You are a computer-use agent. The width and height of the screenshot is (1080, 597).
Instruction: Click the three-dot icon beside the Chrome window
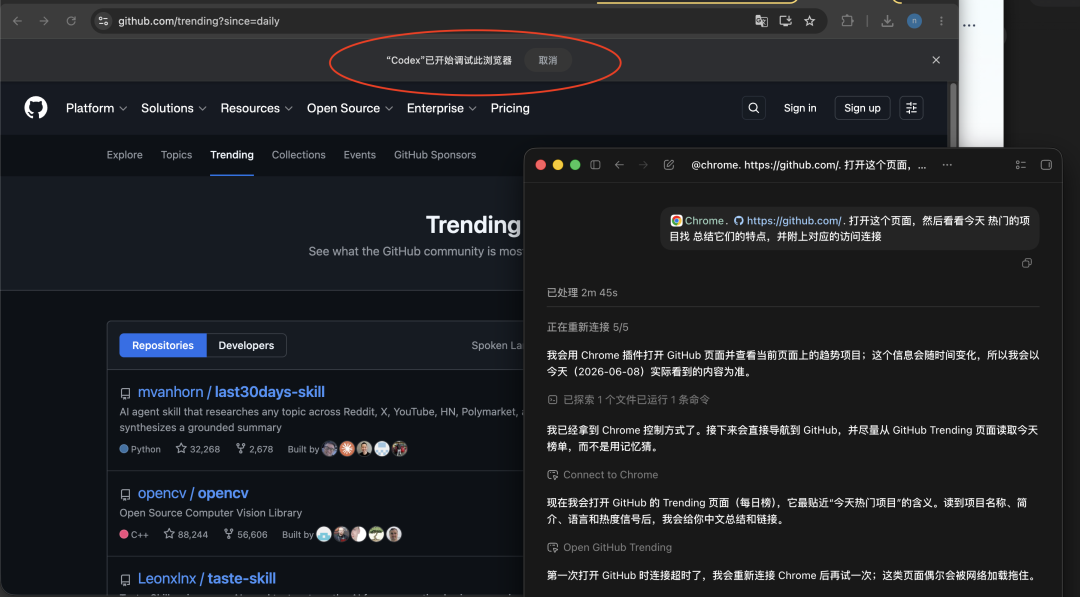coord(969,25)
